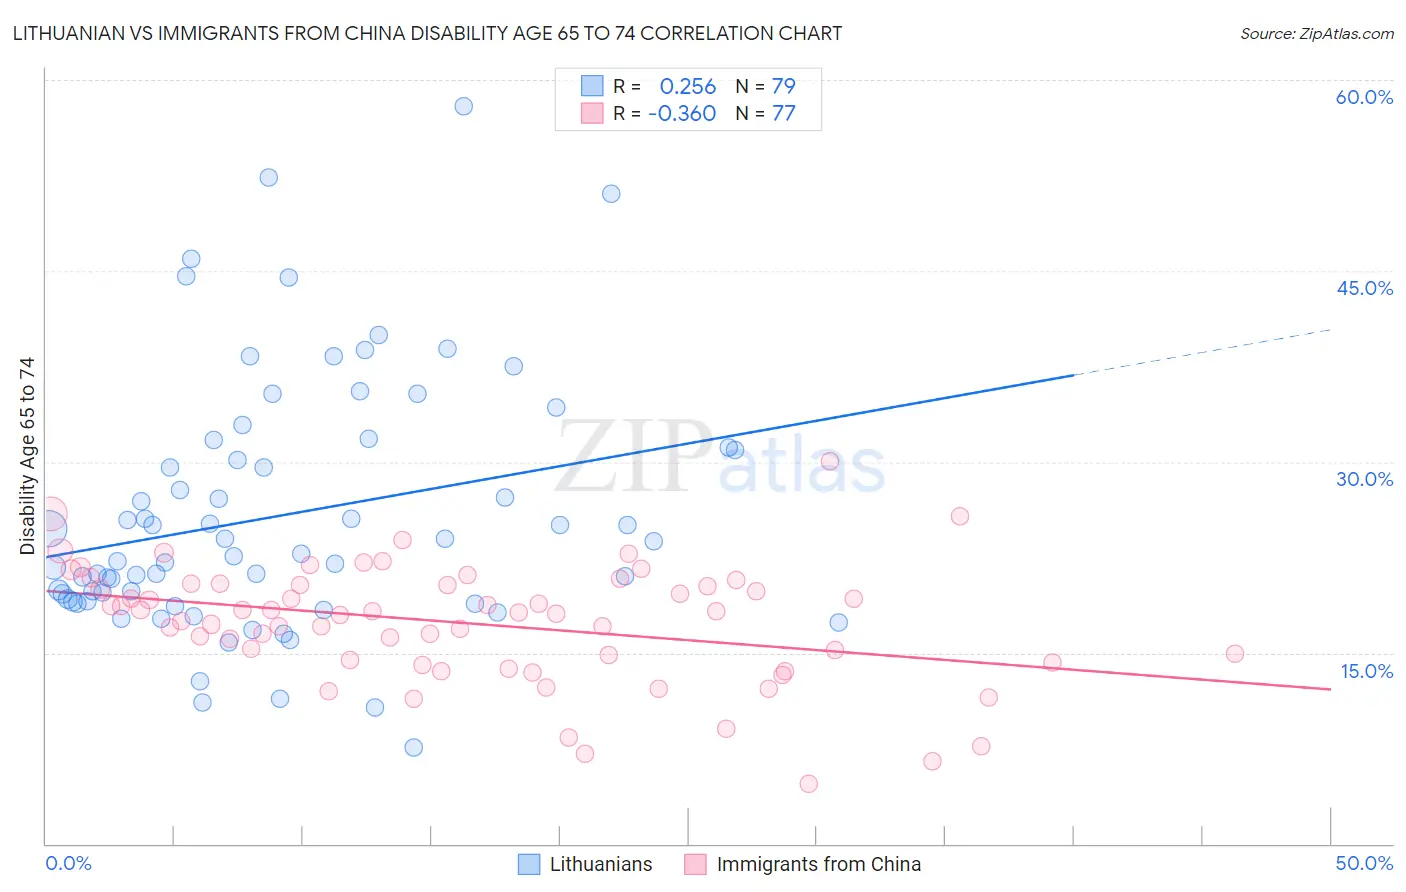Click the blue Lithuanians legend swatch

(529, 864)
